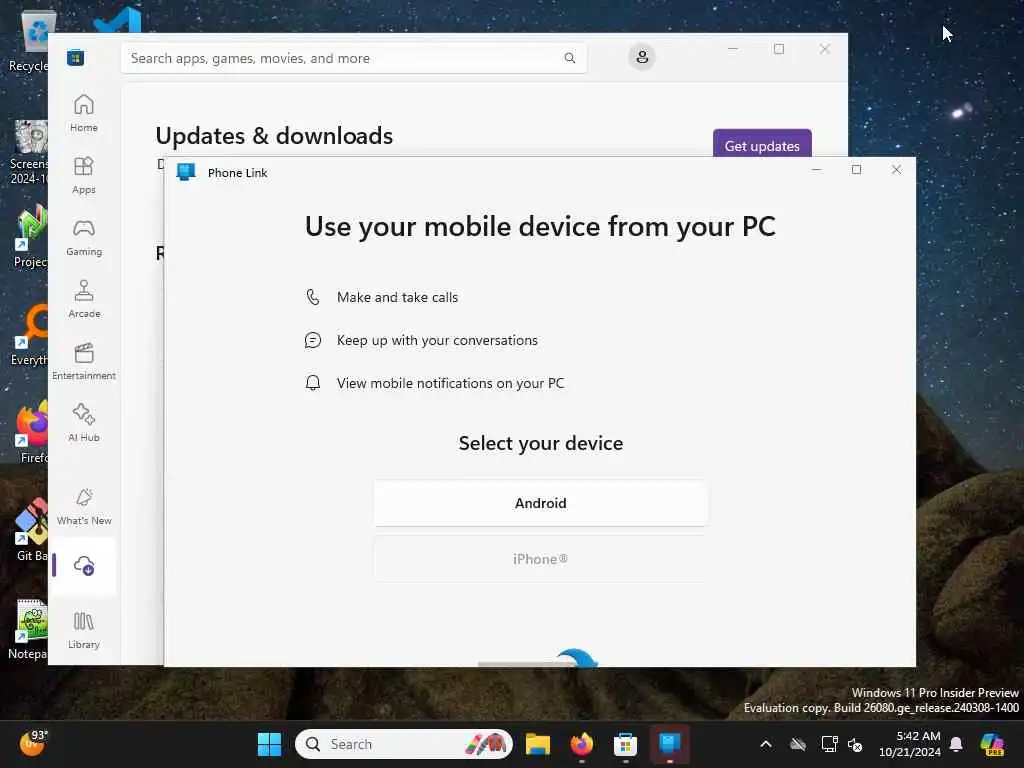Open the Windows Start menu

pyautogui.click(x=269, y=744)
